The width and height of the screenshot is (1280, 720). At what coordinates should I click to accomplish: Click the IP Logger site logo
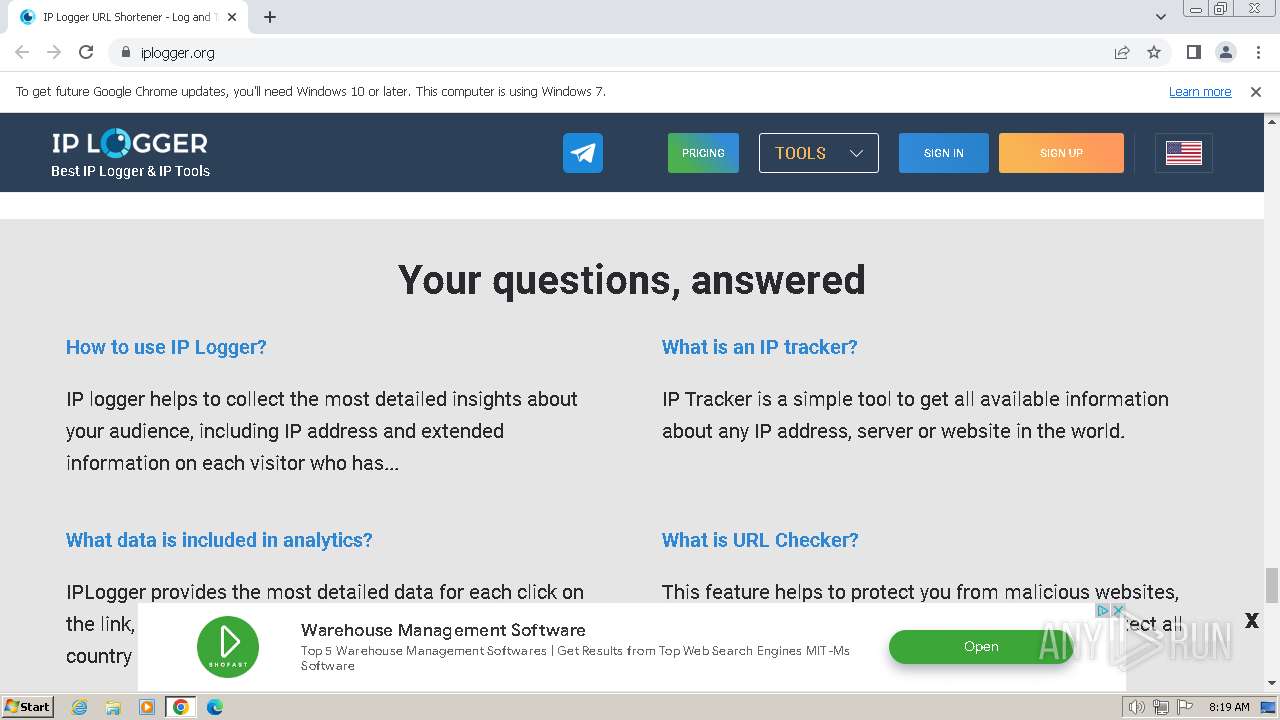coord(130,144)
